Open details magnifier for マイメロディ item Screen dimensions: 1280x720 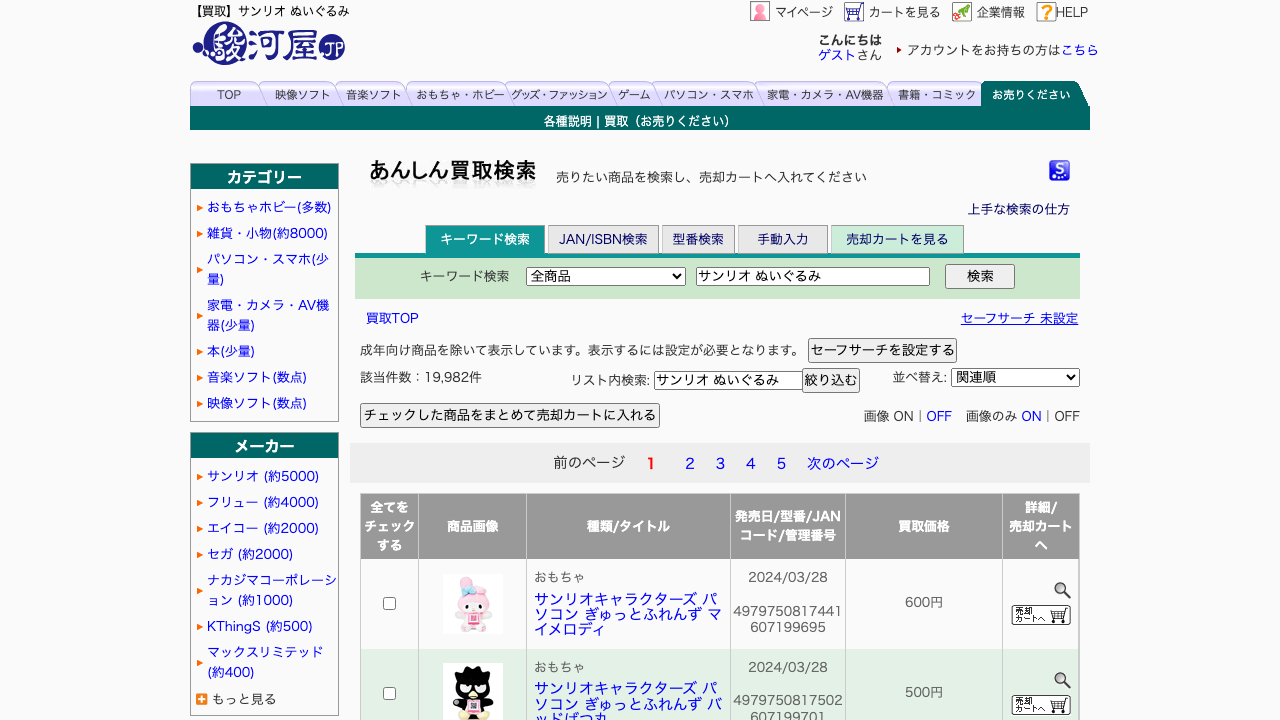(x=1062, y=590)
